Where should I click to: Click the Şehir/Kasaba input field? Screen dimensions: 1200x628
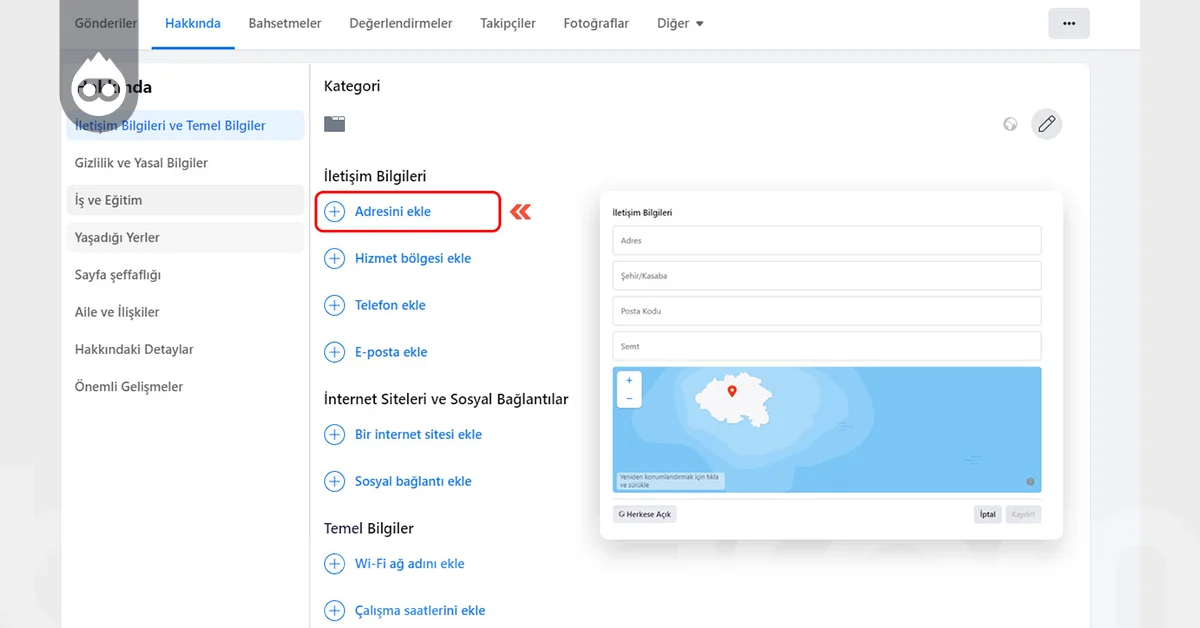tap(826, 275)
